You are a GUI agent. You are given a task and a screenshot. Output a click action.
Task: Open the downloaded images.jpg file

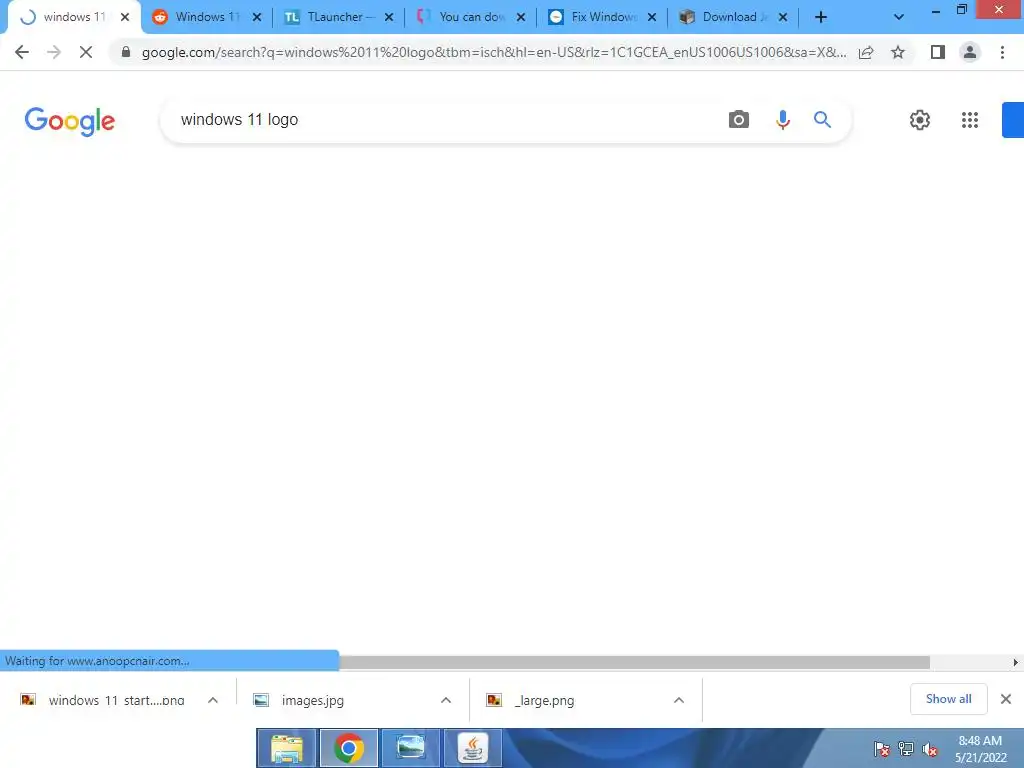[x=312, y=700]
